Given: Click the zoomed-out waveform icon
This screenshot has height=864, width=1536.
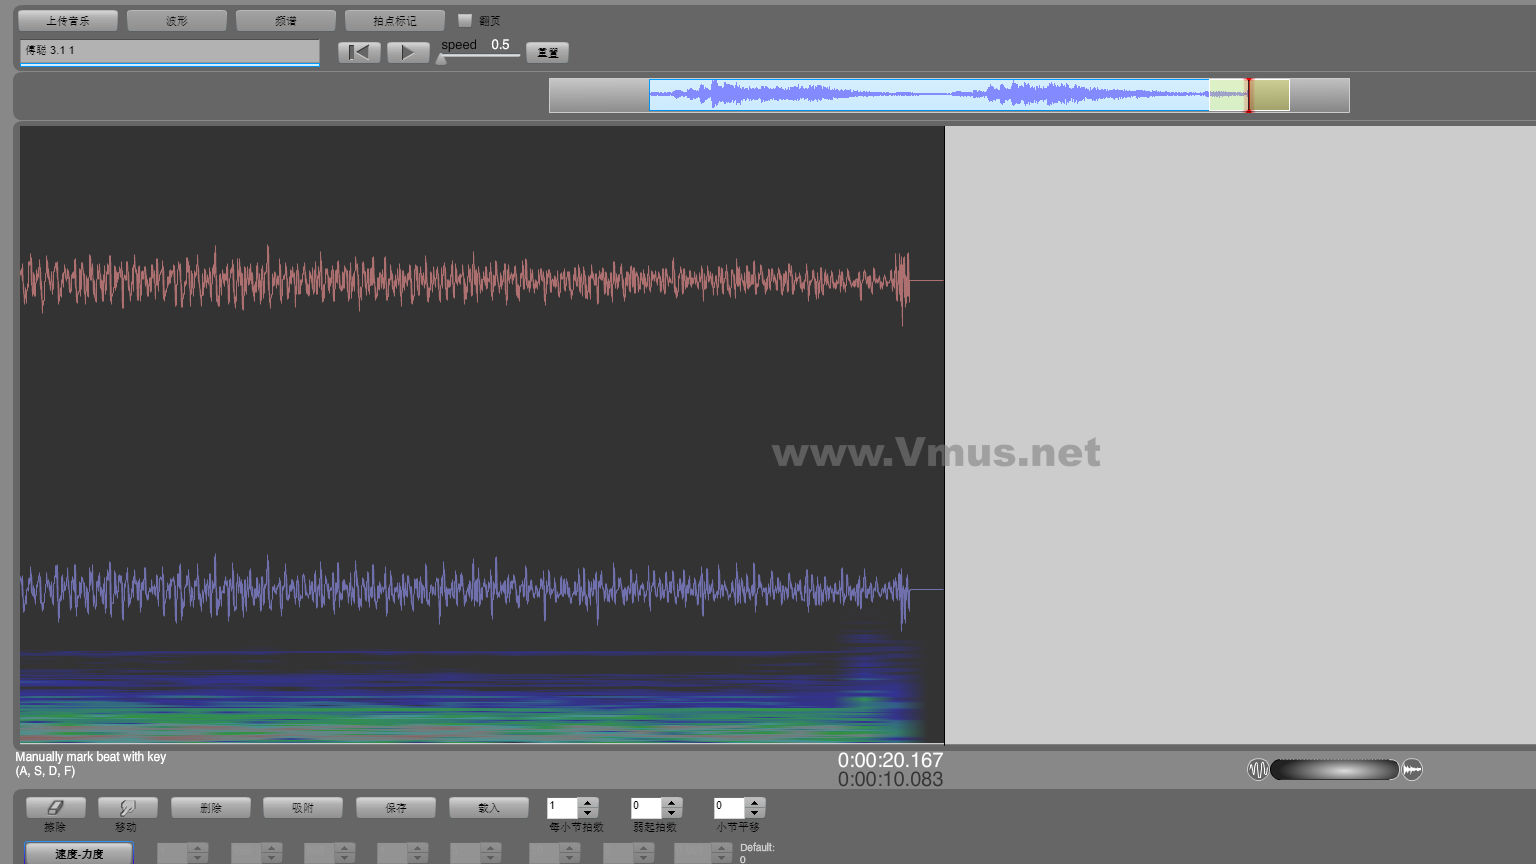Looking at the screenshot, I should click(1412, 769).
